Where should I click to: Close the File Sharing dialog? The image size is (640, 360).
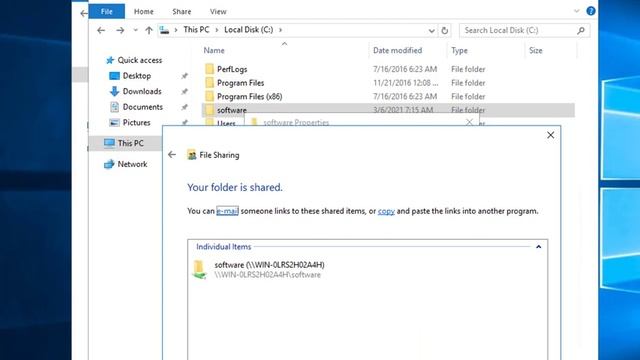click(550, 135)
